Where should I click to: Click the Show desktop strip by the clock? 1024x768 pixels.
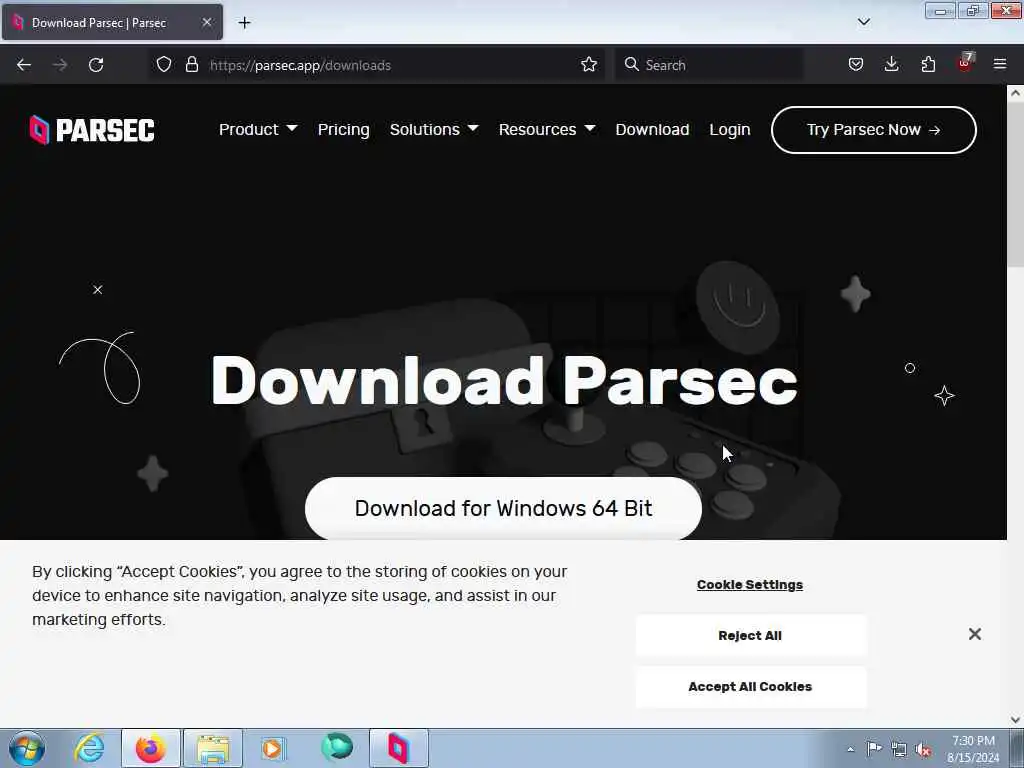click(x=1017, y=749)
